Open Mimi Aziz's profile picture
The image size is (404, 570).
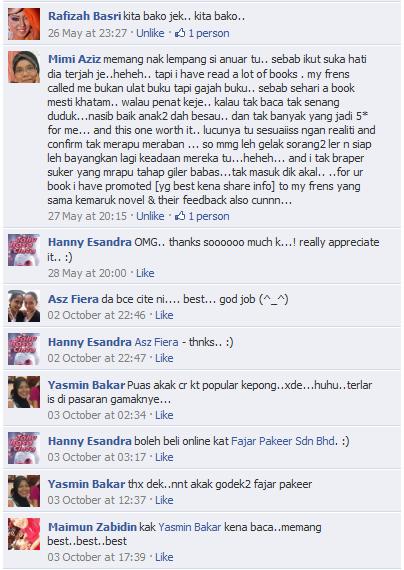click(24, 67)
